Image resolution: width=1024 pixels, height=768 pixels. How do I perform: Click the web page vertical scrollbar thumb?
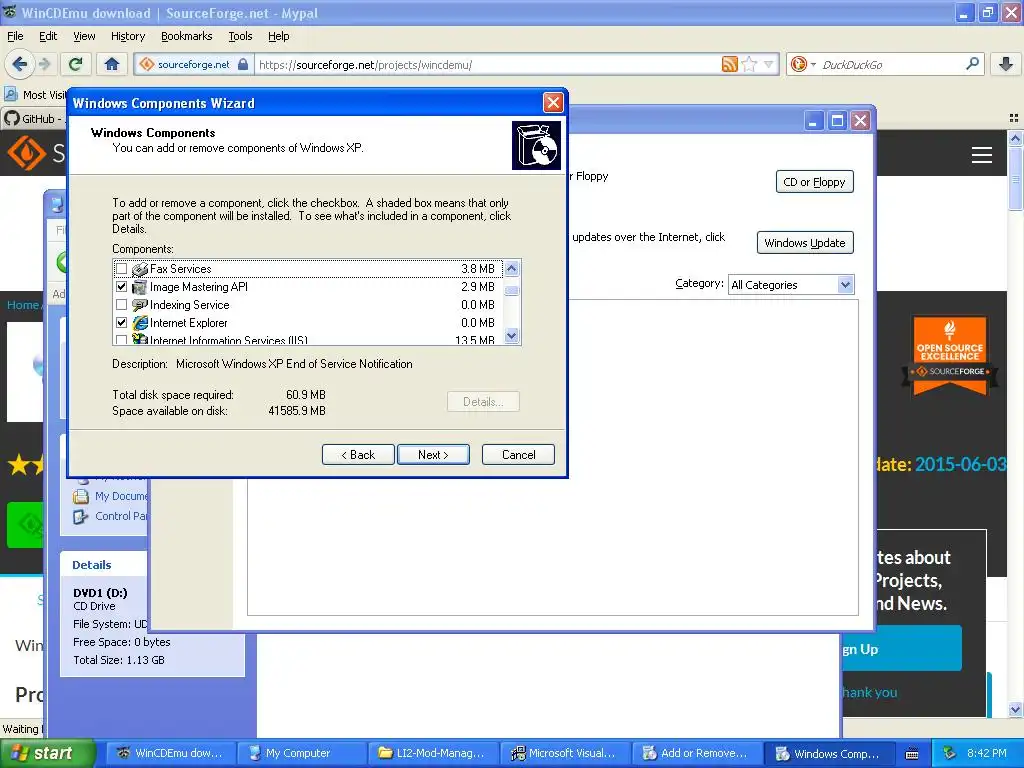(x=1015, y=178)
